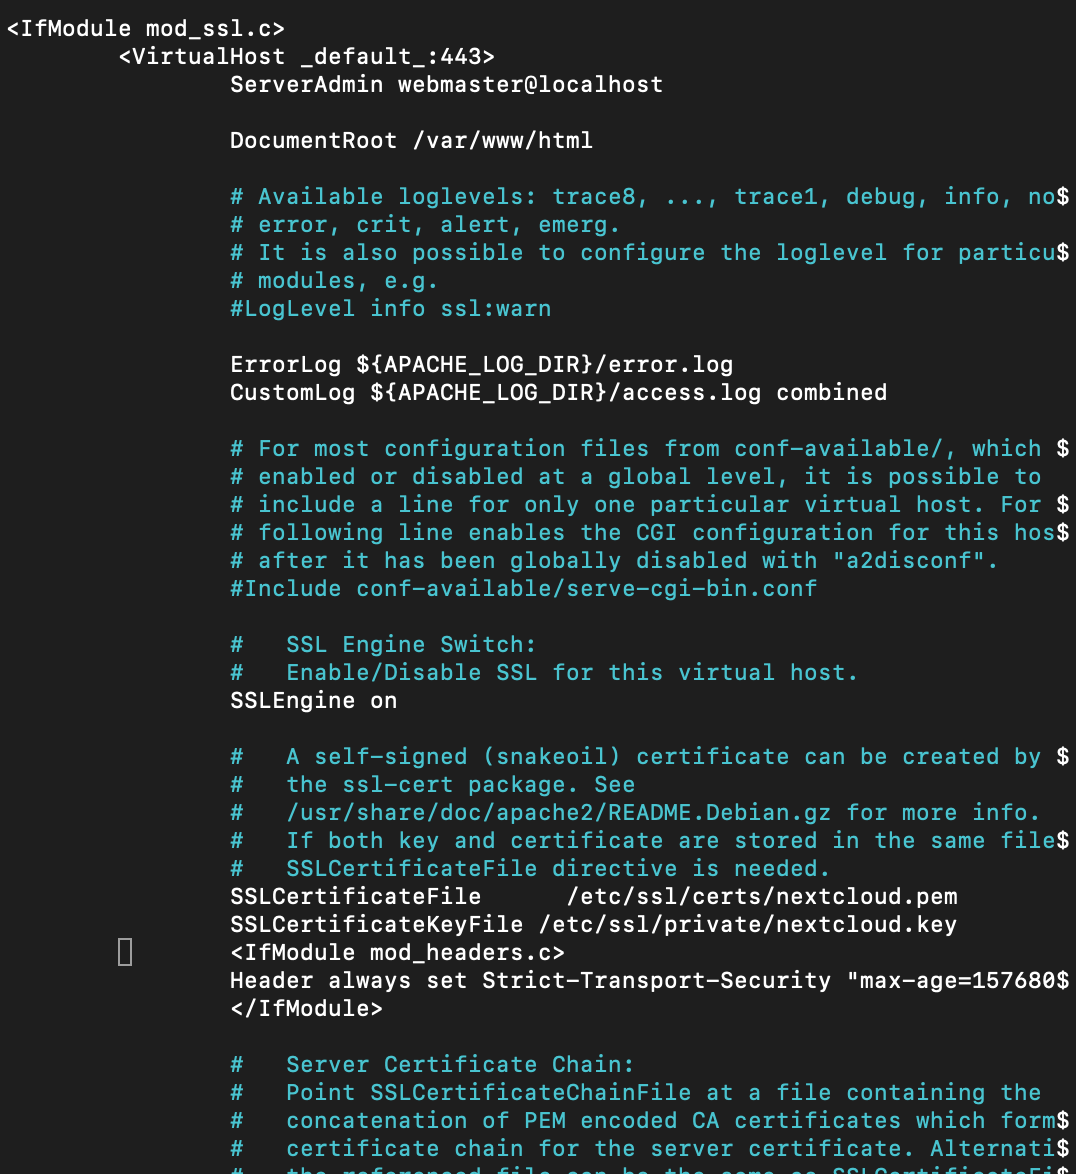Click the cursor block left of IfModule mod_headers
The image size is (1076, 1174).
point(125,952)
